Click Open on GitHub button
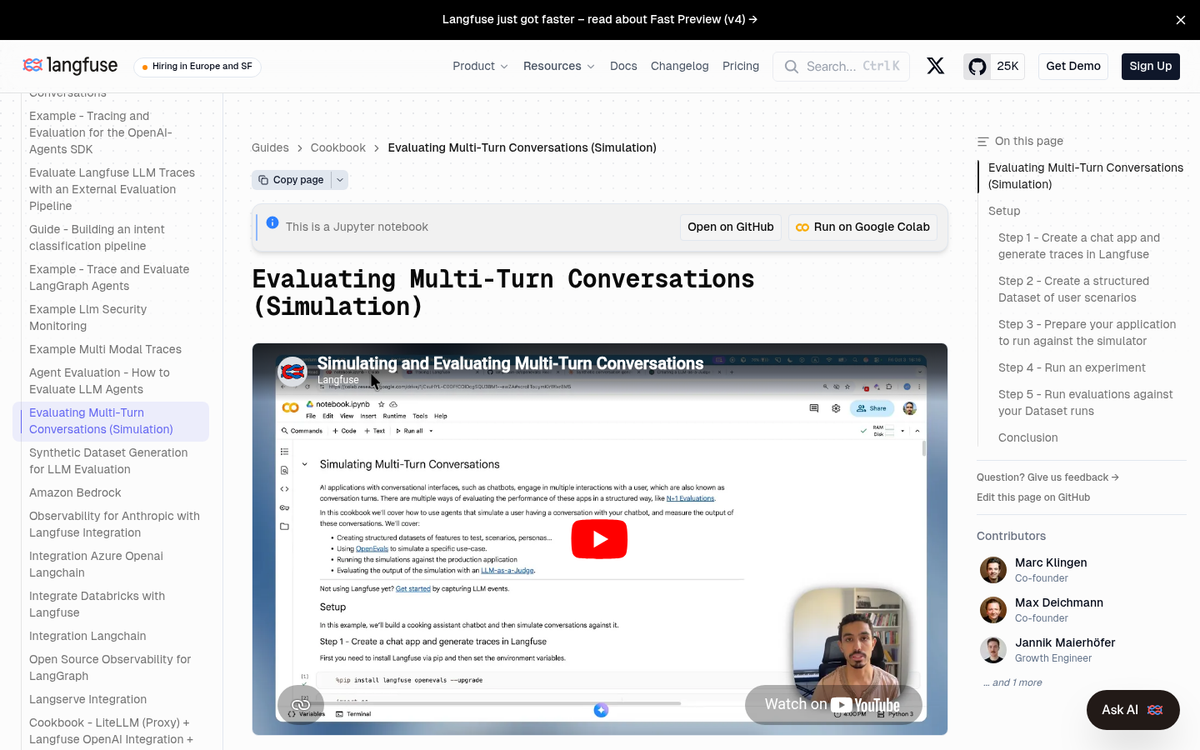Screen dimensions: 1200x750 click(730, 227)
